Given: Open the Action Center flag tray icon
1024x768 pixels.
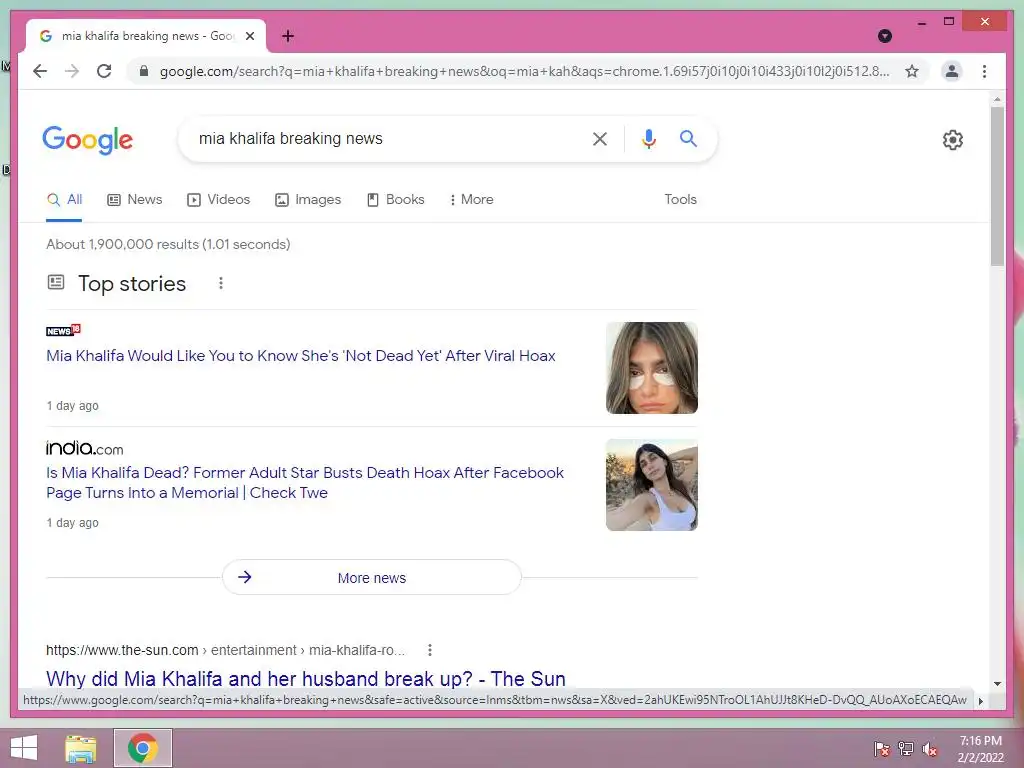Looking at the screenshot, I should 882,748.
